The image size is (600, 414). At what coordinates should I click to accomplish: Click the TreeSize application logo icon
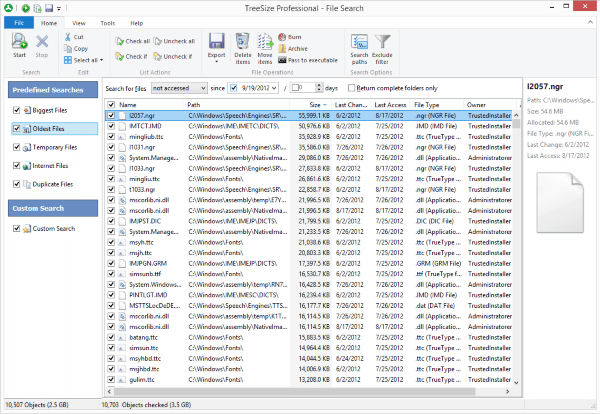pos(8,8)
